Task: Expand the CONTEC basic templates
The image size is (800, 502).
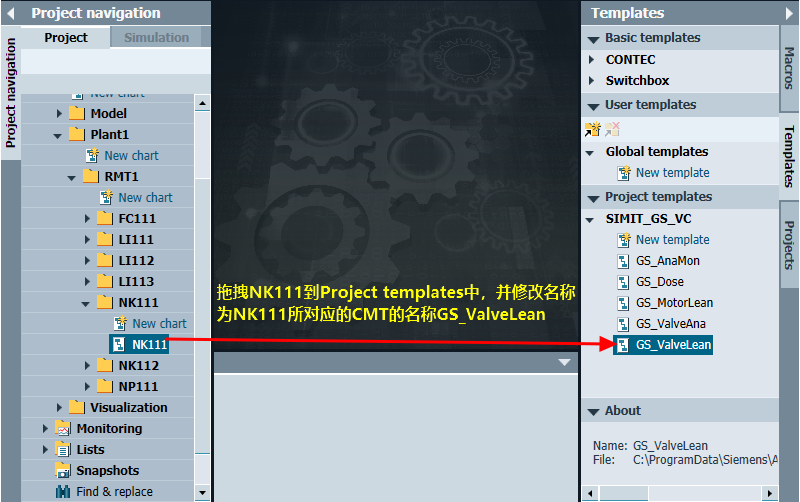Action: 591,59
